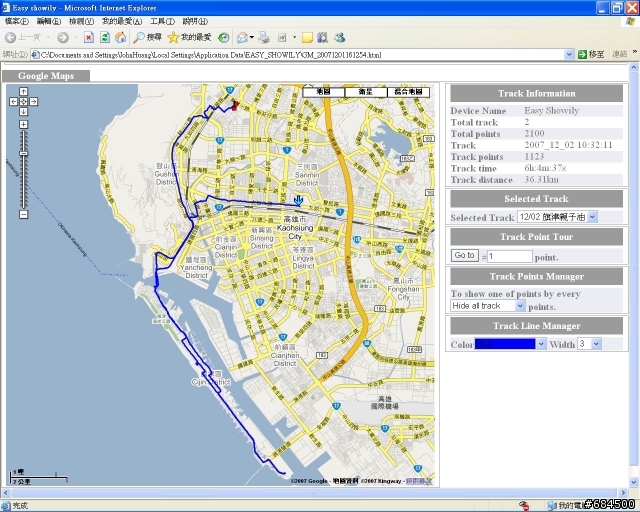Click the IE Forward arrow button
The height and width of the screenshot is (512, 640).
(x=62, y=38)
